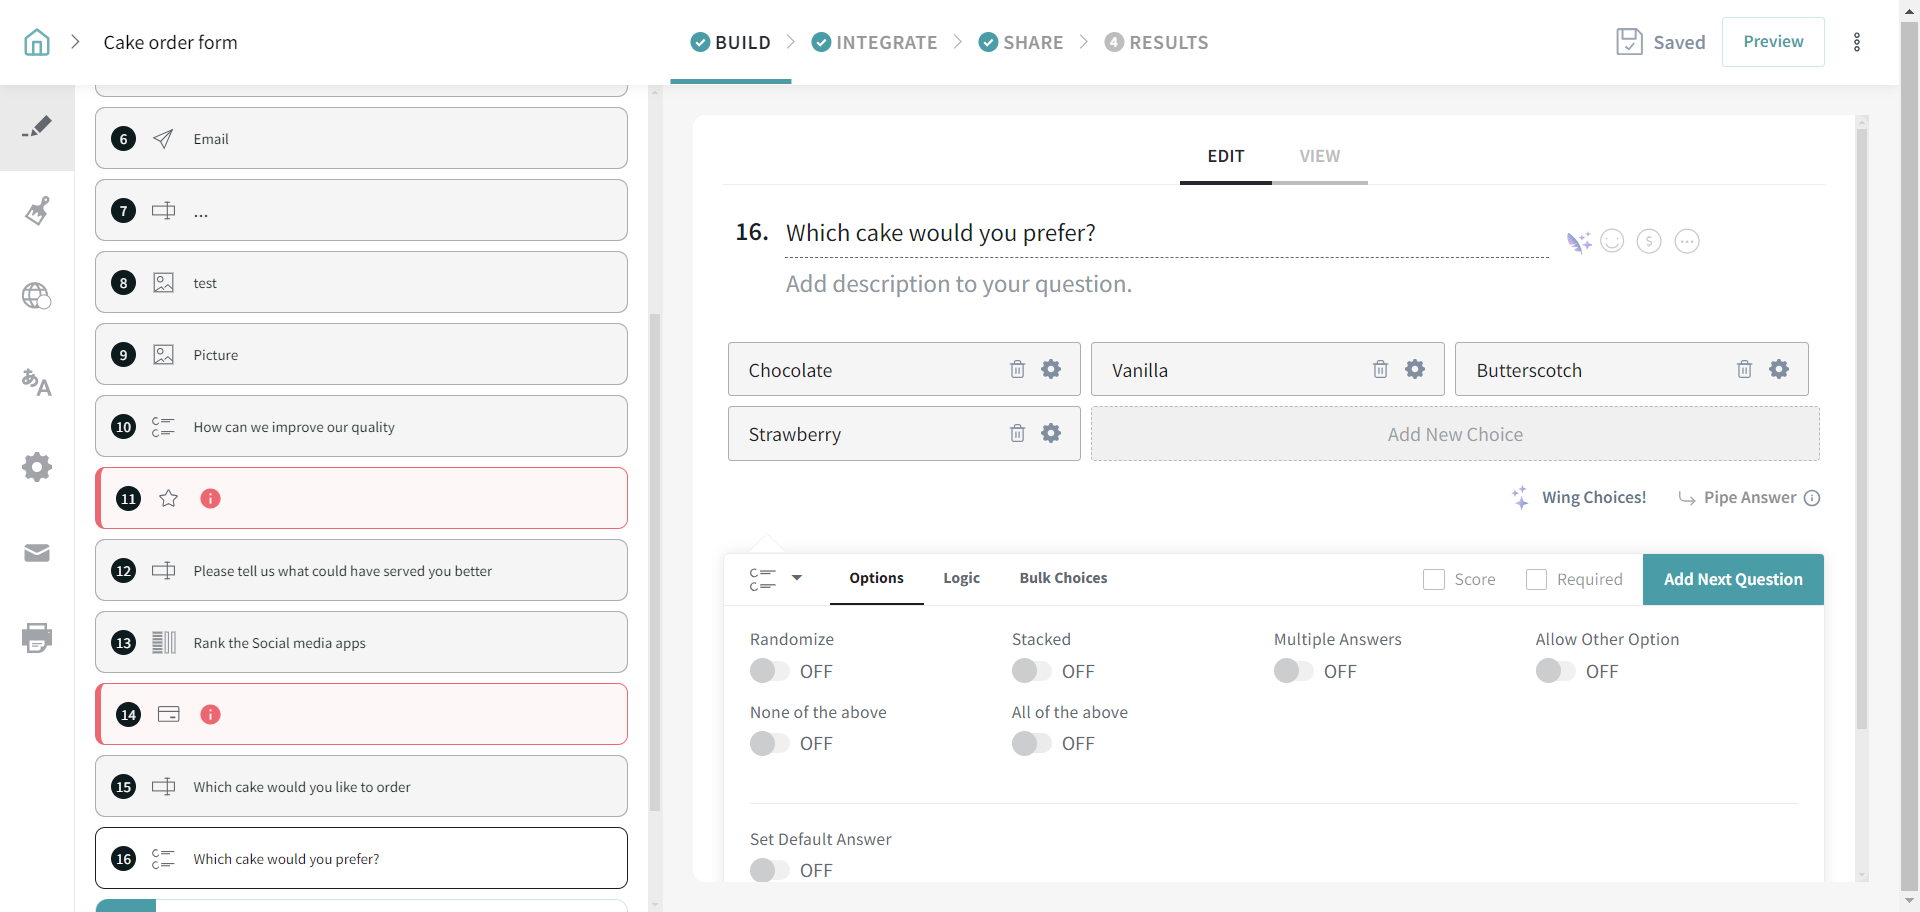The height and width of the screenshot is (912, 1920).
Task: Enable the Randomize toggle
Action: (769, 671)
